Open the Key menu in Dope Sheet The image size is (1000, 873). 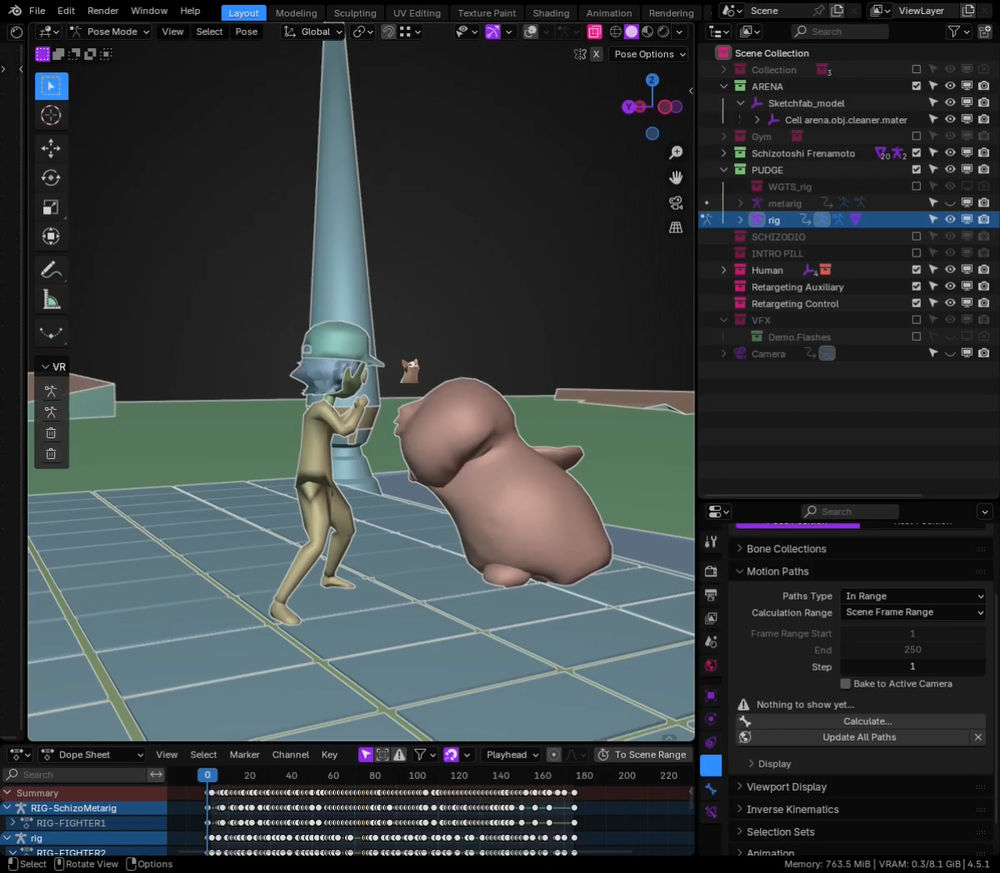coord(329,754)
